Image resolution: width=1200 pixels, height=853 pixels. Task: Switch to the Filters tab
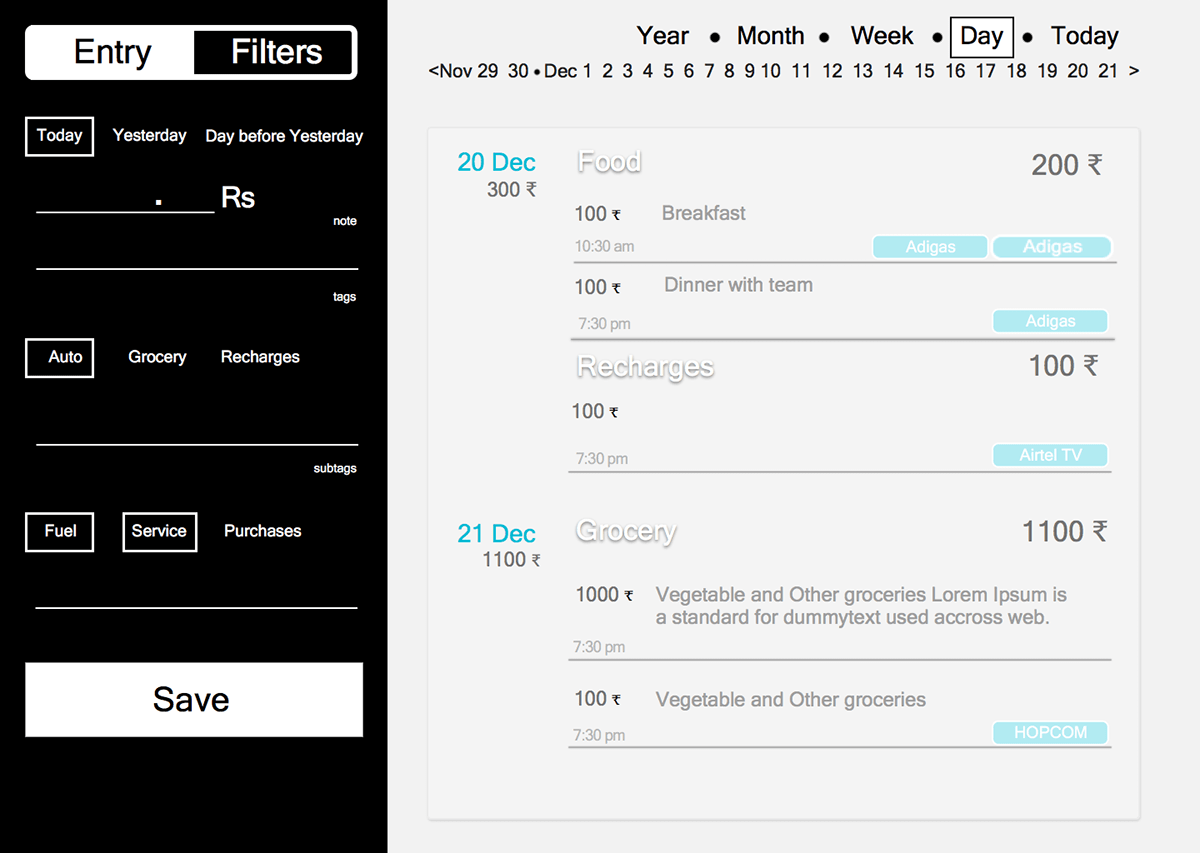275,52
